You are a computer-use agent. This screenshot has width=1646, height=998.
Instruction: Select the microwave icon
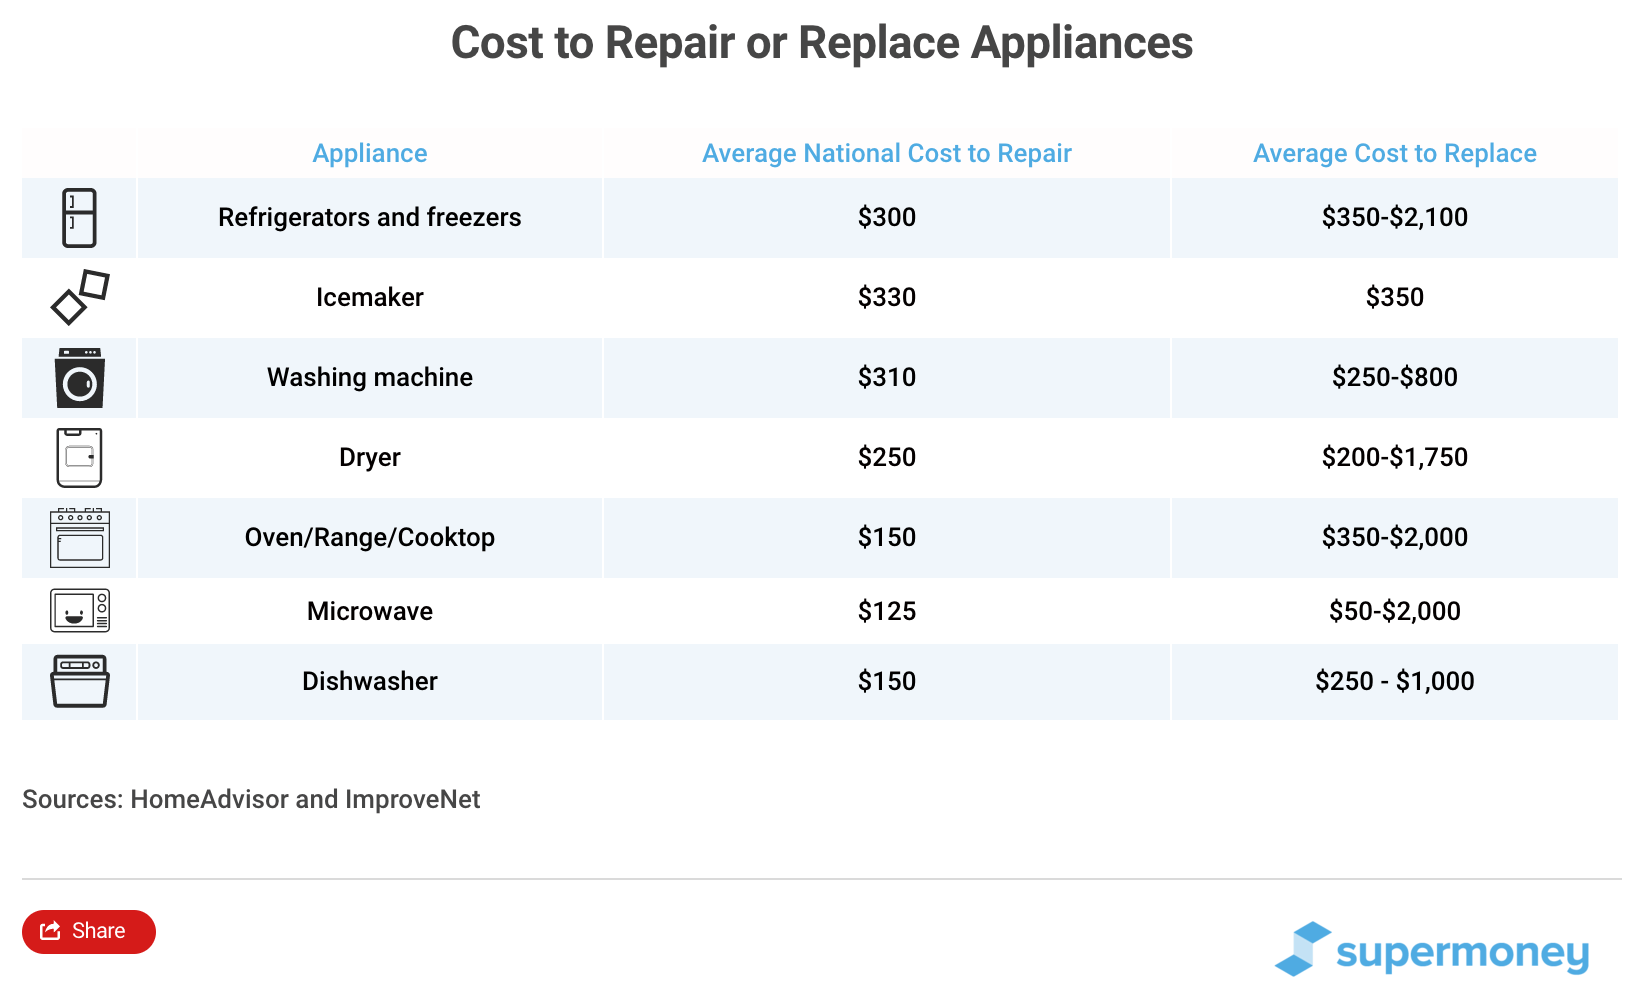tap(78, 610)
